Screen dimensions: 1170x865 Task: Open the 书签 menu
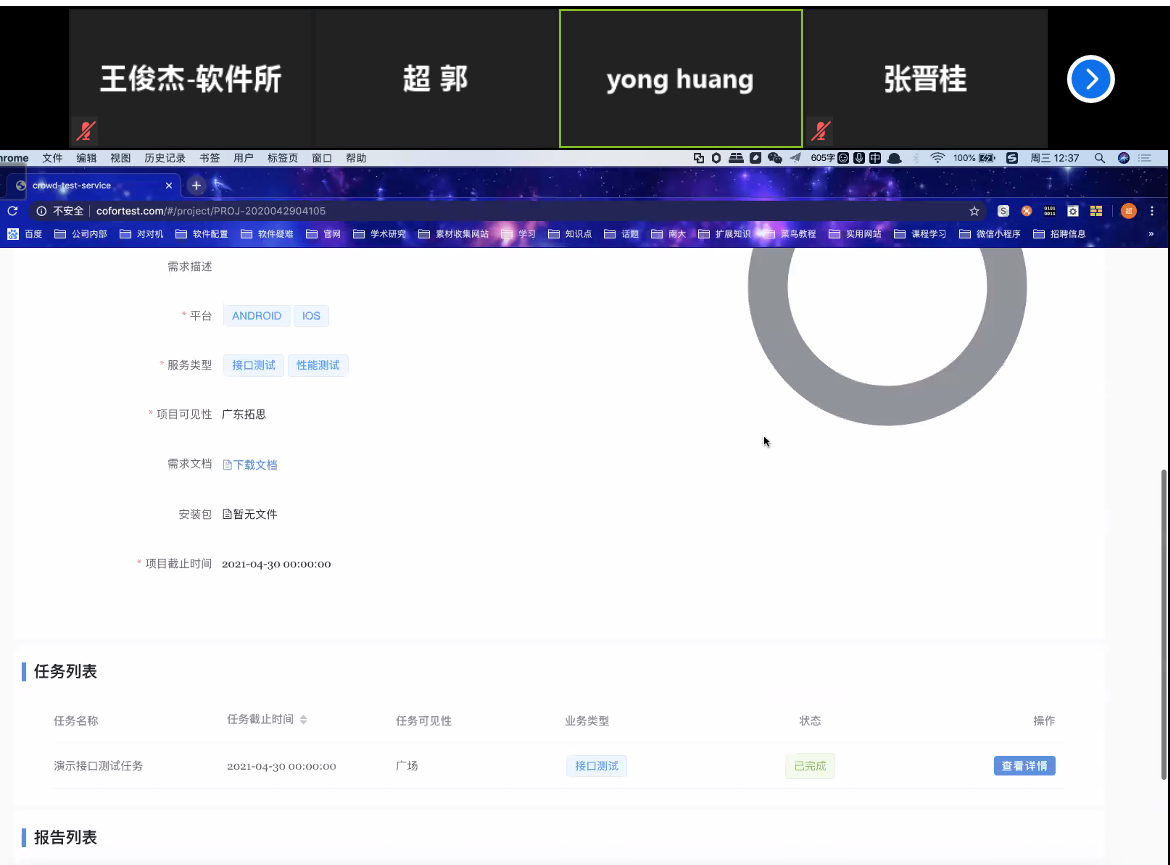point(210,158)
